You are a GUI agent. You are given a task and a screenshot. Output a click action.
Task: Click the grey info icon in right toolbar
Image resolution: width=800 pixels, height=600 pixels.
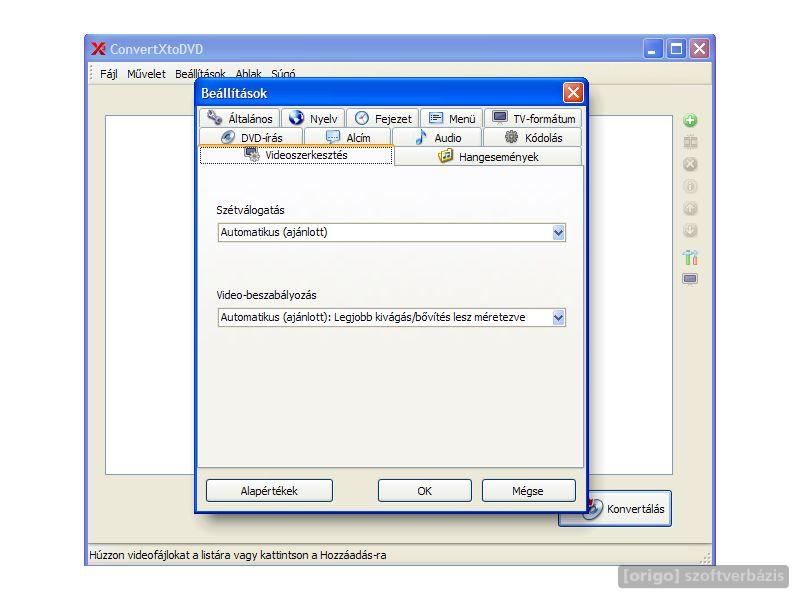[x=690, y=186]
